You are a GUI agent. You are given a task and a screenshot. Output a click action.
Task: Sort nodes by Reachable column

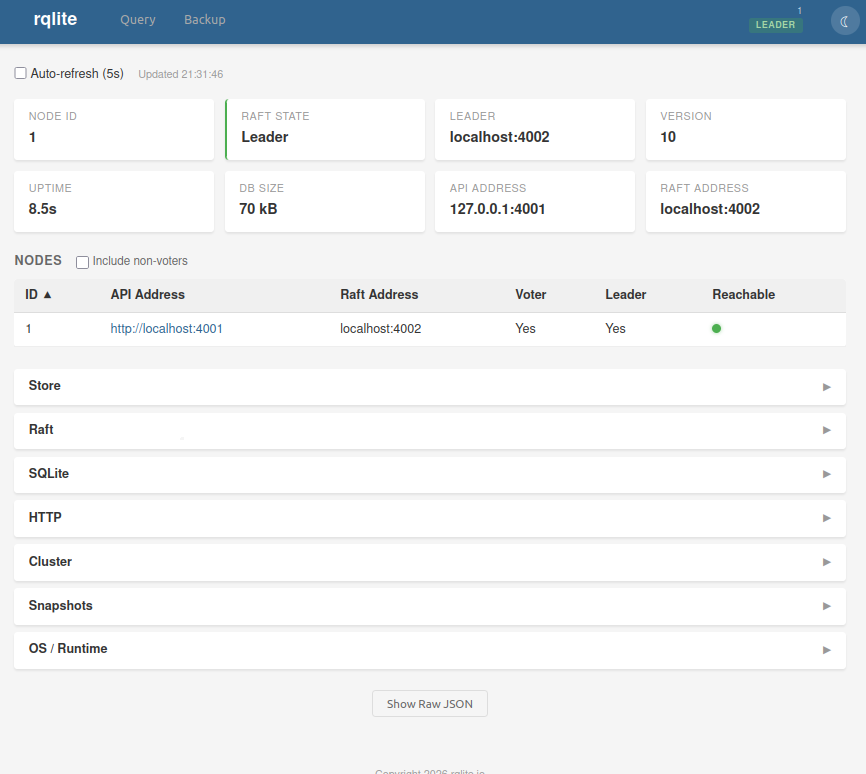743,294
